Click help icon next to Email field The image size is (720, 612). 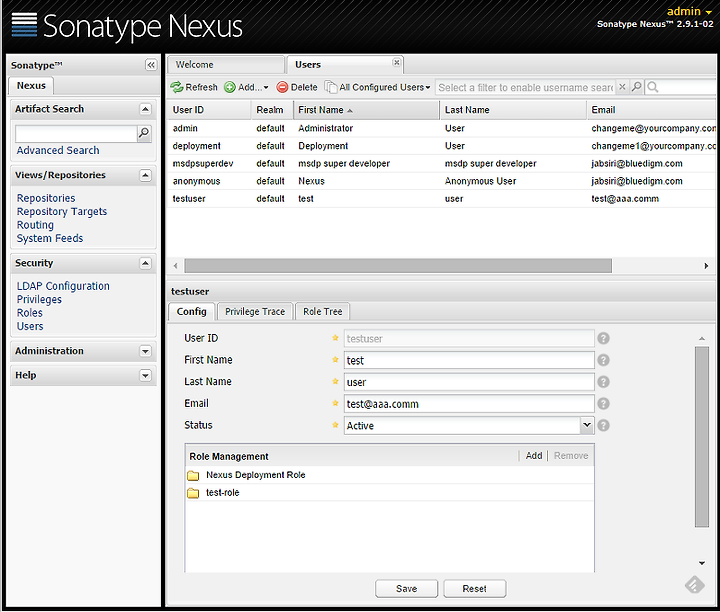(x=603, y=404)
